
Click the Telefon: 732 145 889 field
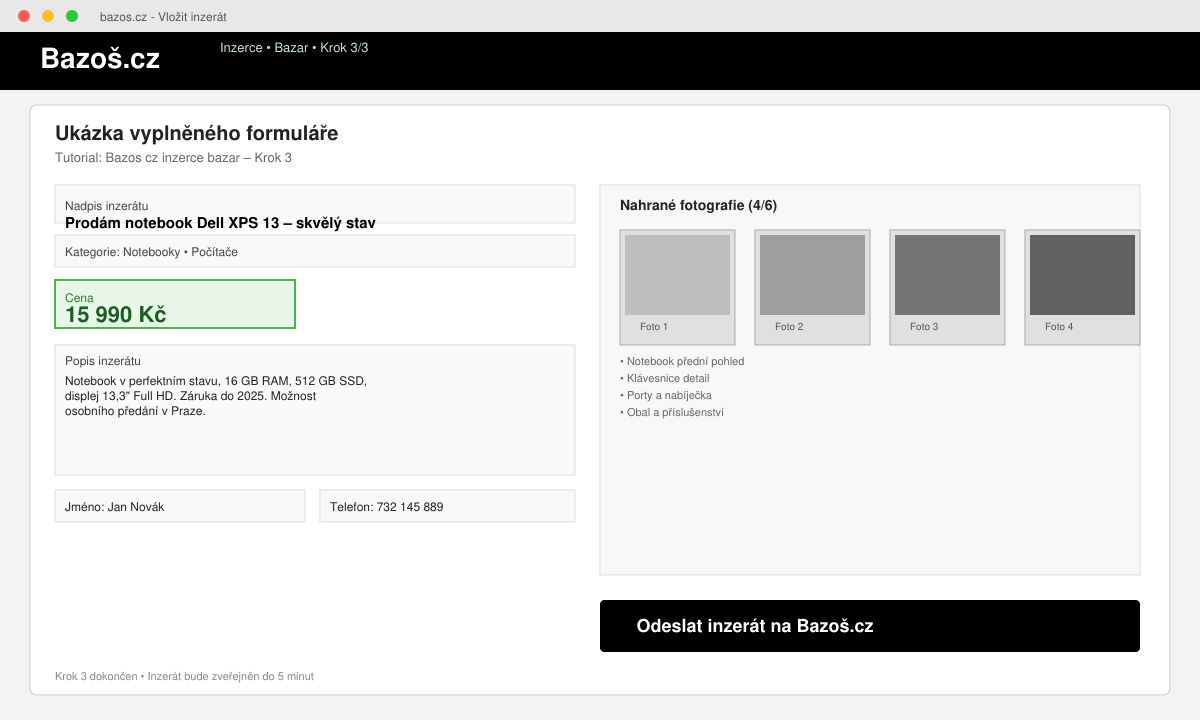click(447, 506)
